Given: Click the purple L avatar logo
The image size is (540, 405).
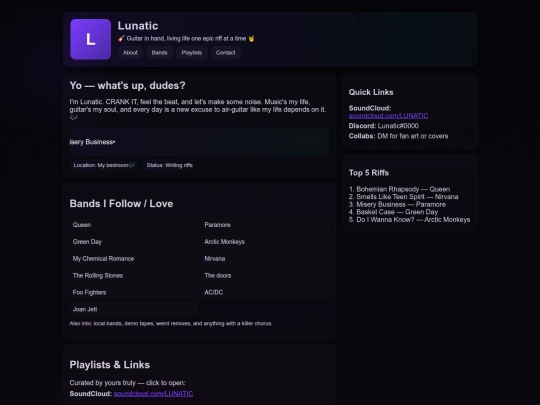Looking at the screenshot, I should coord(91,39).
